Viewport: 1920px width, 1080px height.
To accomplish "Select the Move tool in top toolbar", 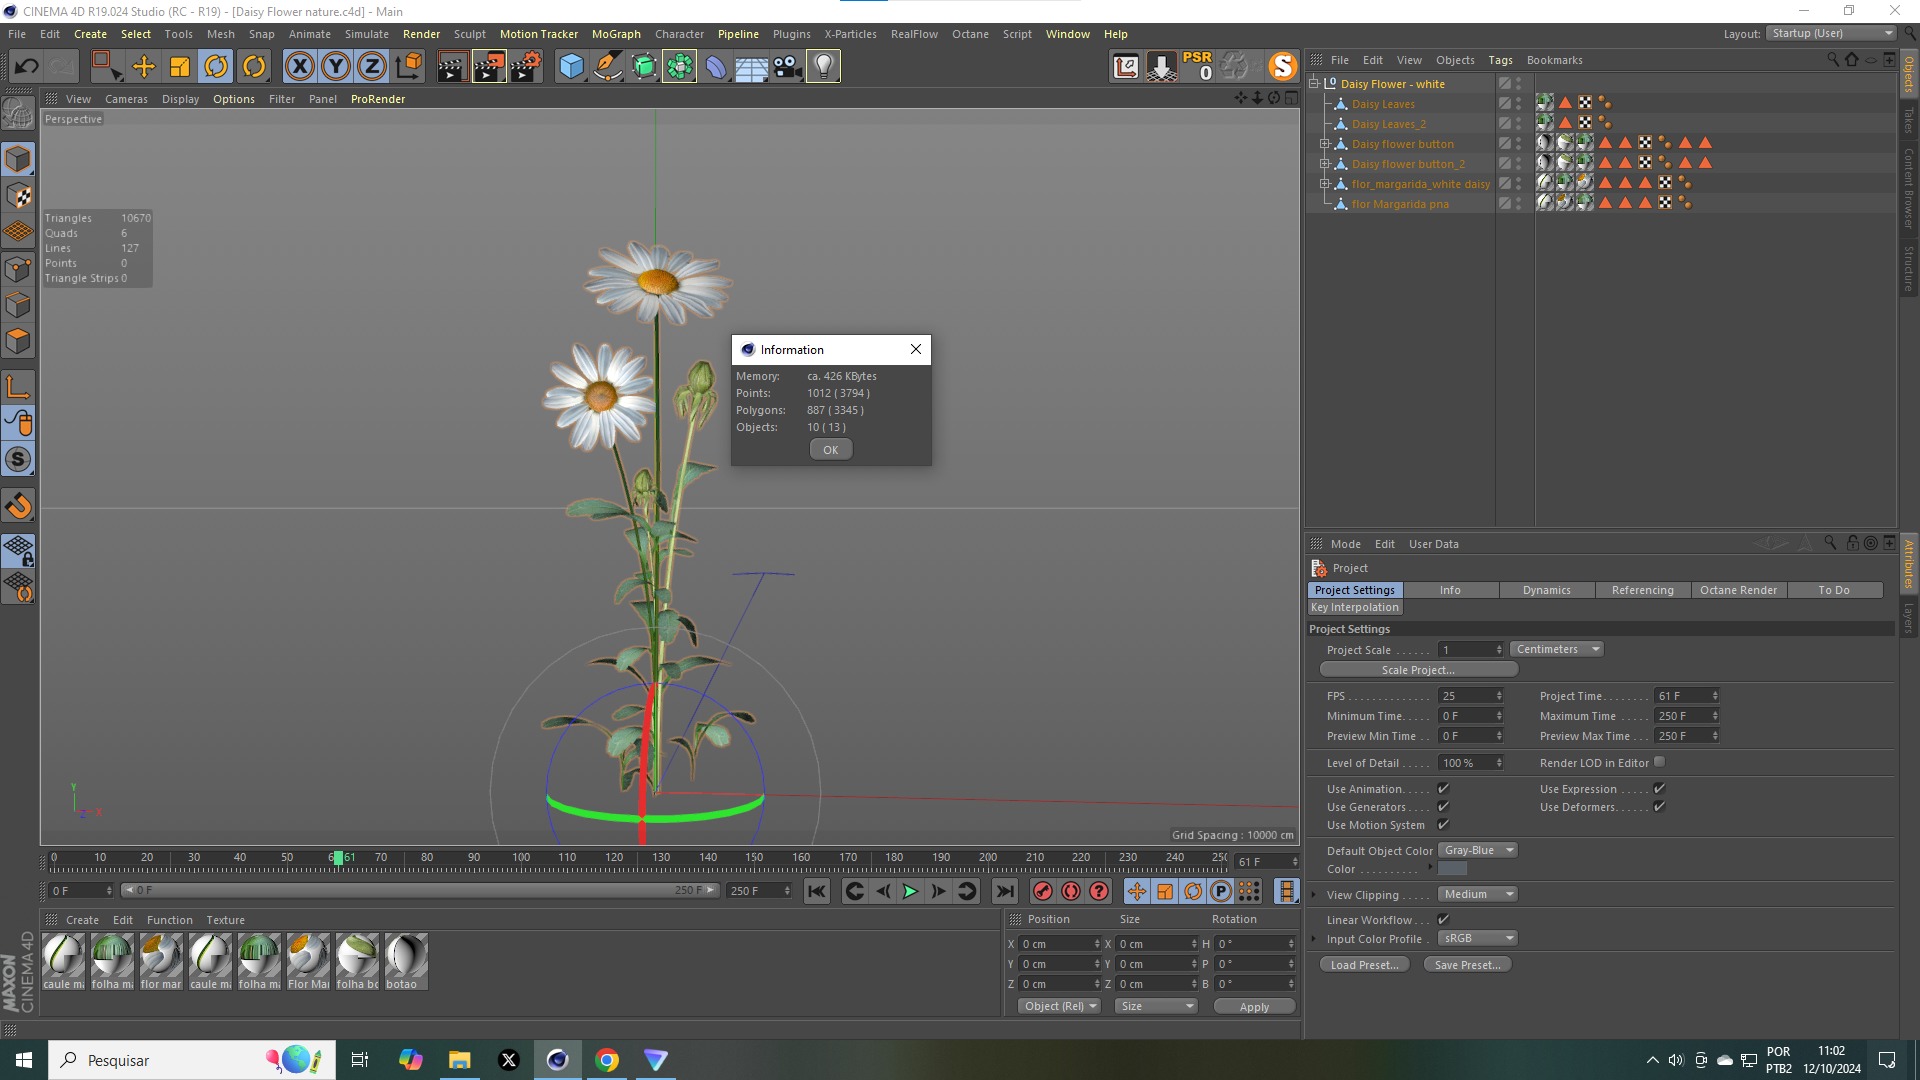I will (x=143, y=67).
